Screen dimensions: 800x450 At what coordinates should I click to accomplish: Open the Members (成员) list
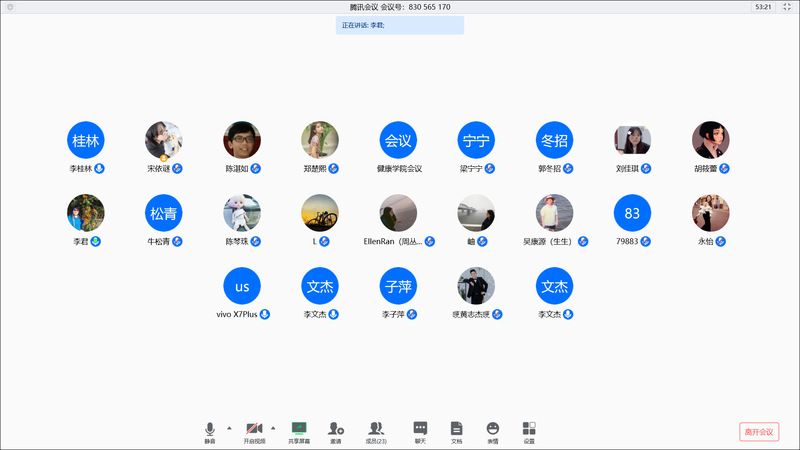(376, 431)
